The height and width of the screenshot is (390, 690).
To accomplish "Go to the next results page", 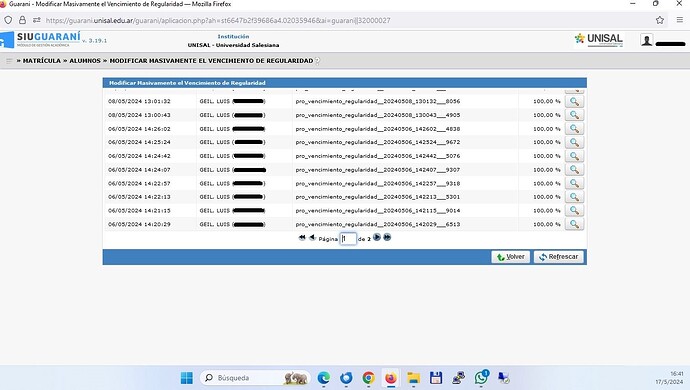I will tap(377, 237).
